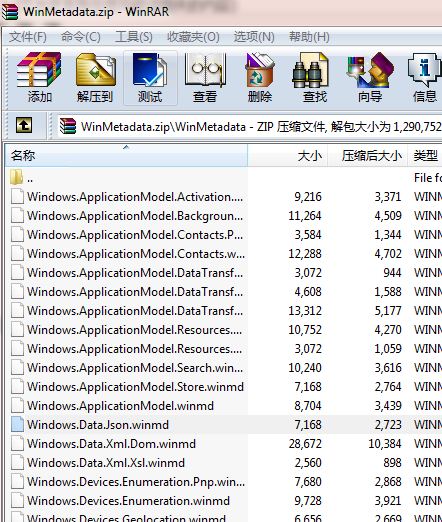Click the compressed size value 5,177
This screenshot has height=522, width=442.
click(388, 311)
